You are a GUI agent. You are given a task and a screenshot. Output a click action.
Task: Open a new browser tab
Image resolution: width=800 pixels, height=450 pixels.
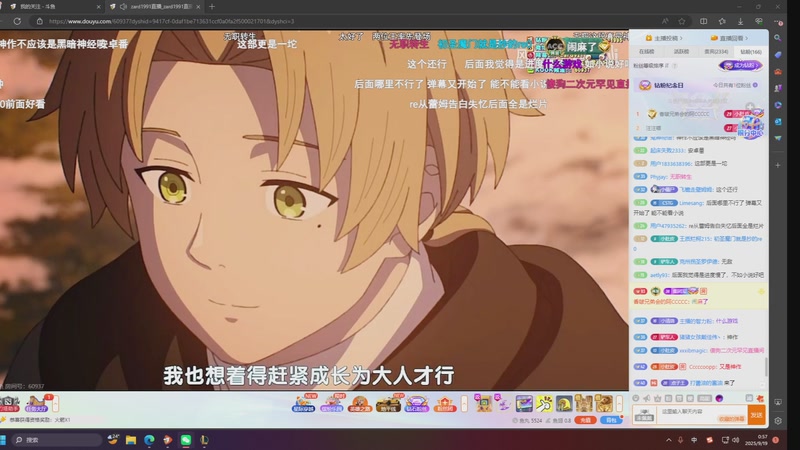pyautogui.click(x=212, y=7)
